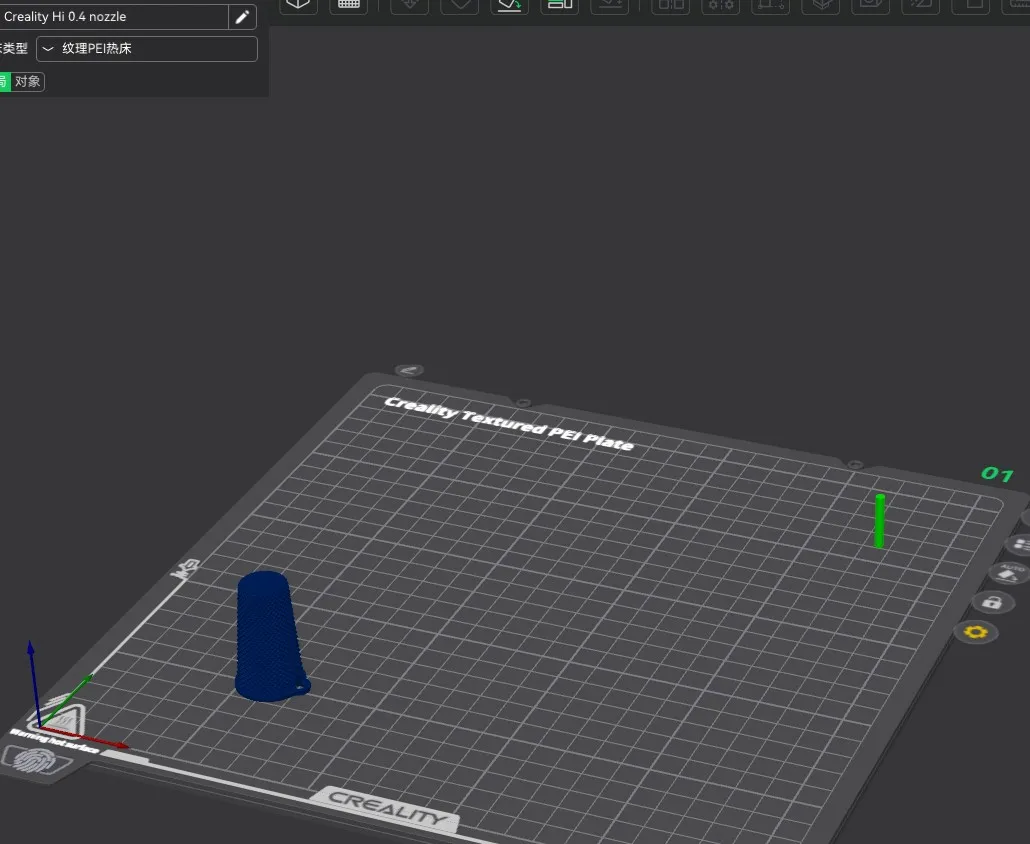Switch to the 对象 tab
1030x844 pixels.
click(x=28, y=81)
